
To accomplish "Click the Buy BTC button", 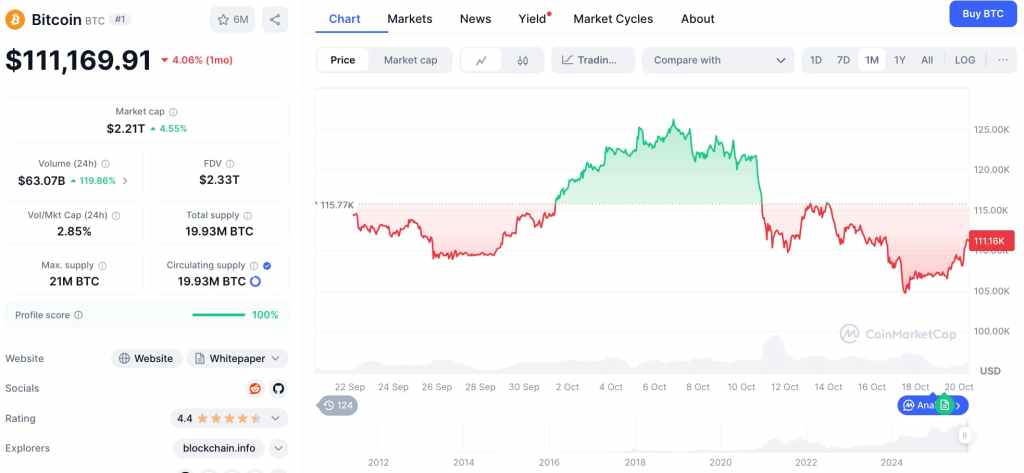I will tap(982, 14).
